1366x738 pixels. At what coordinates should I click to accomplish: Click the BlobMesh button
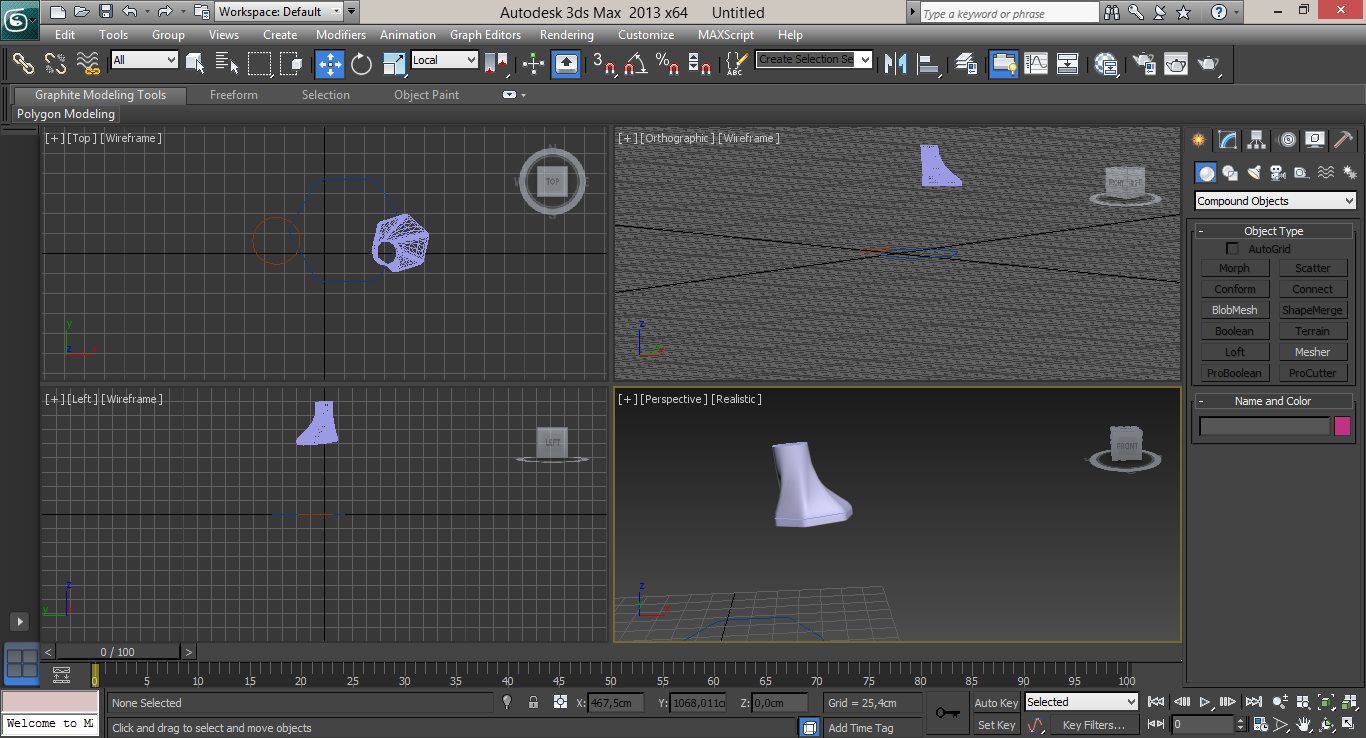point(1235,310)
